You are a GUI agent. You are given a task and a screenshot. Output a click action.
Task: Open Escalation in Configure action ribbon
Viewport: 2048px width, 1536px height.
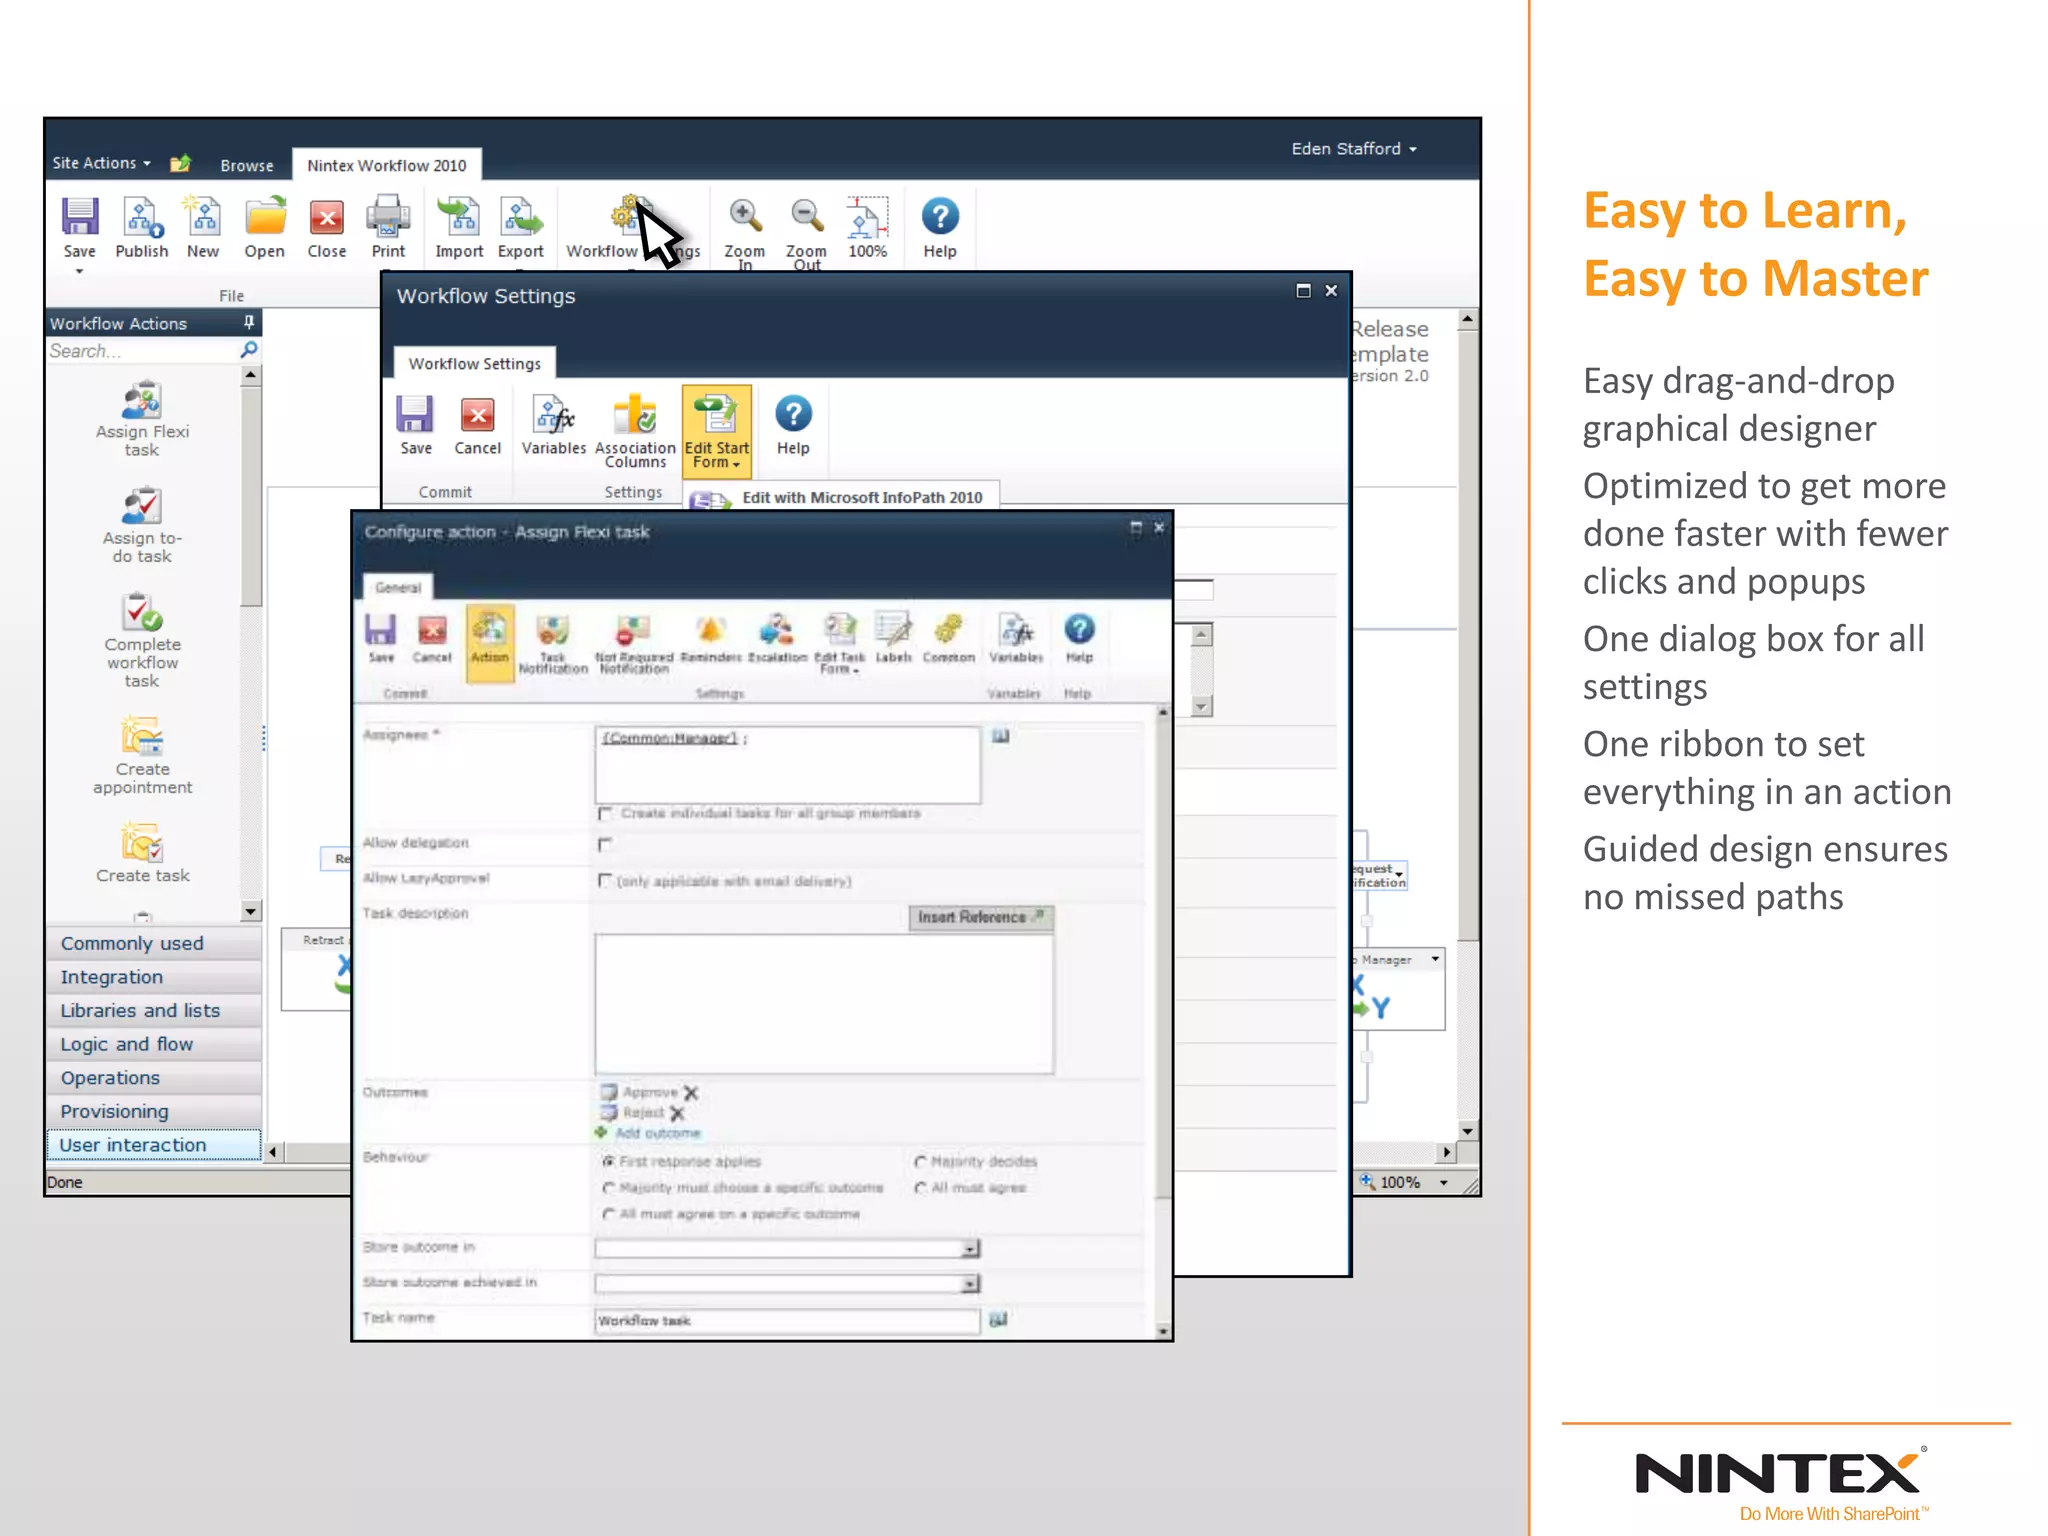pyautogui.click(x=777, y=639)
